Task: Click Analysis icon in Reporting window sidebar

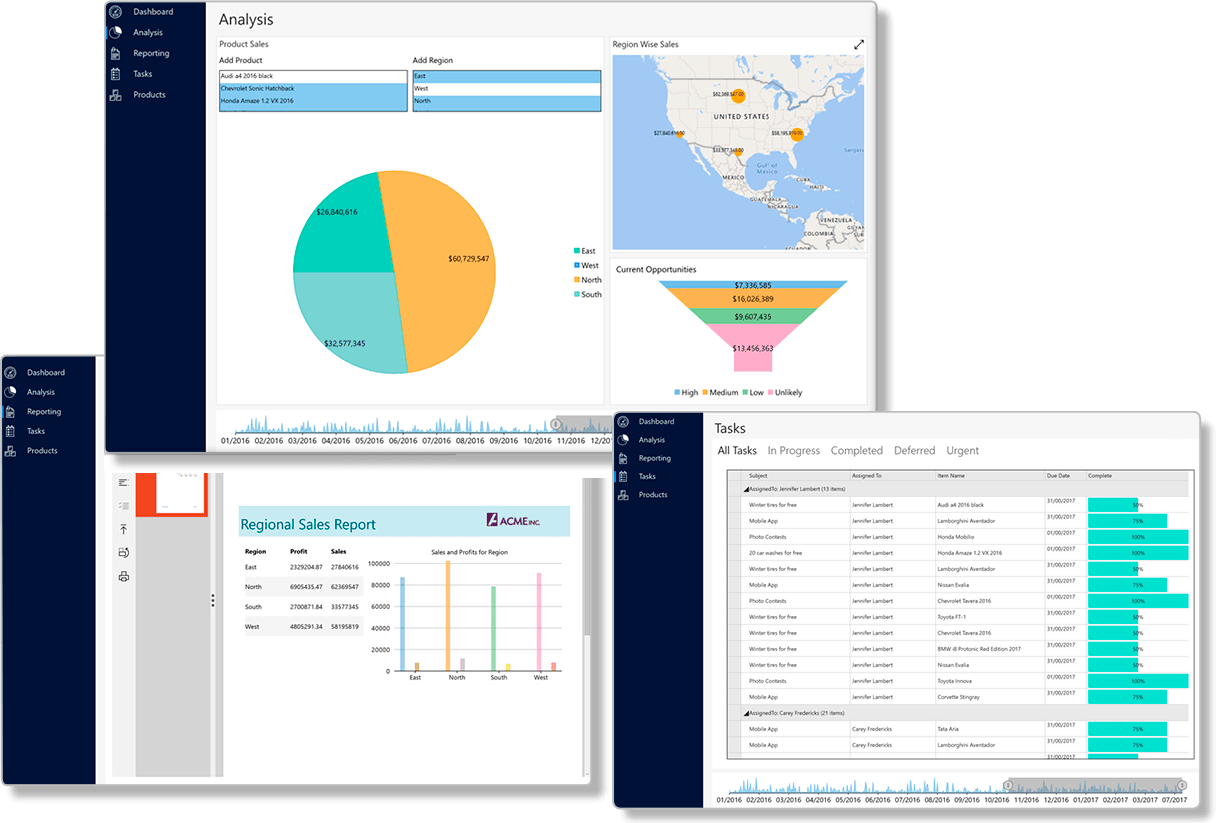Action: (x=10, y=392)
